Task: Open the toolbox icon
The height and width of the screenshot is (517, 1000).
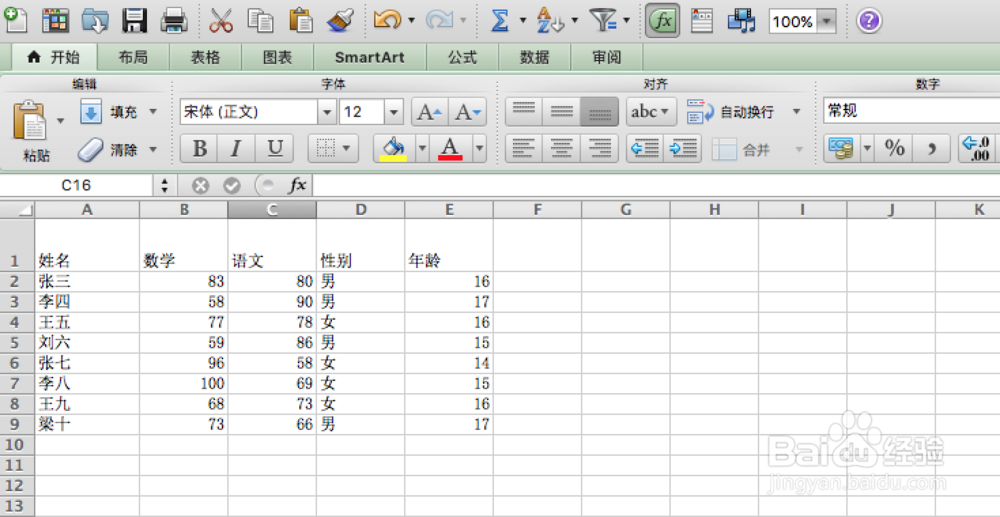Action: (702, 20)
